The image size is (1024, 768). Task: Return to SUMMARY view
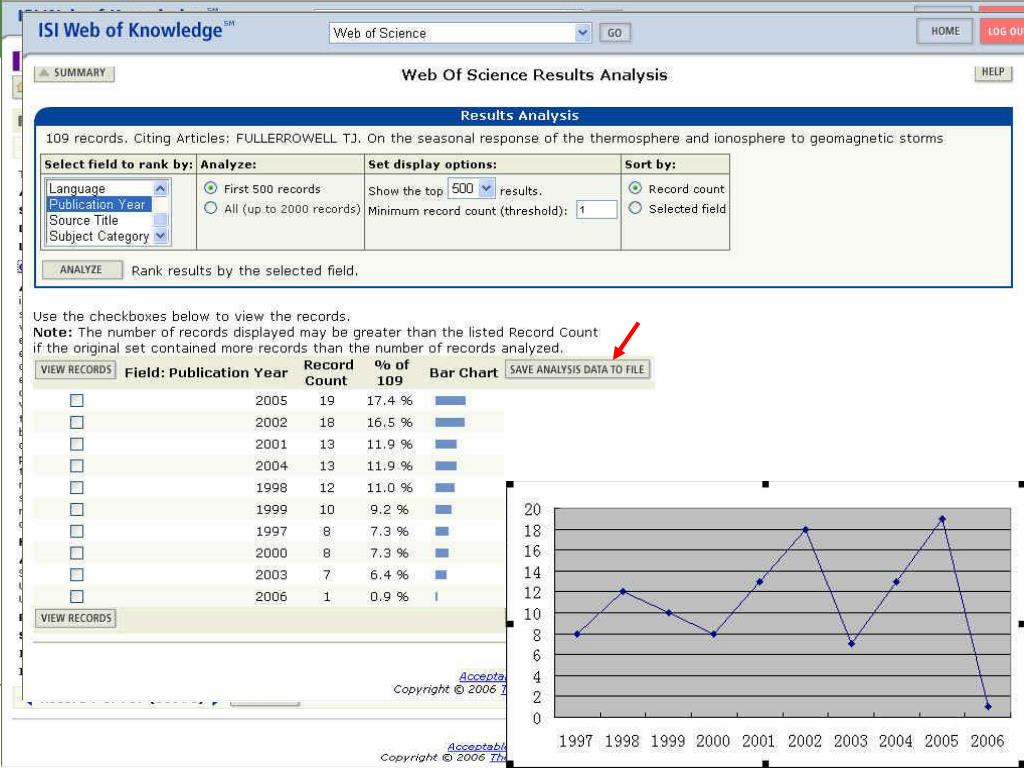coord(74,73)
